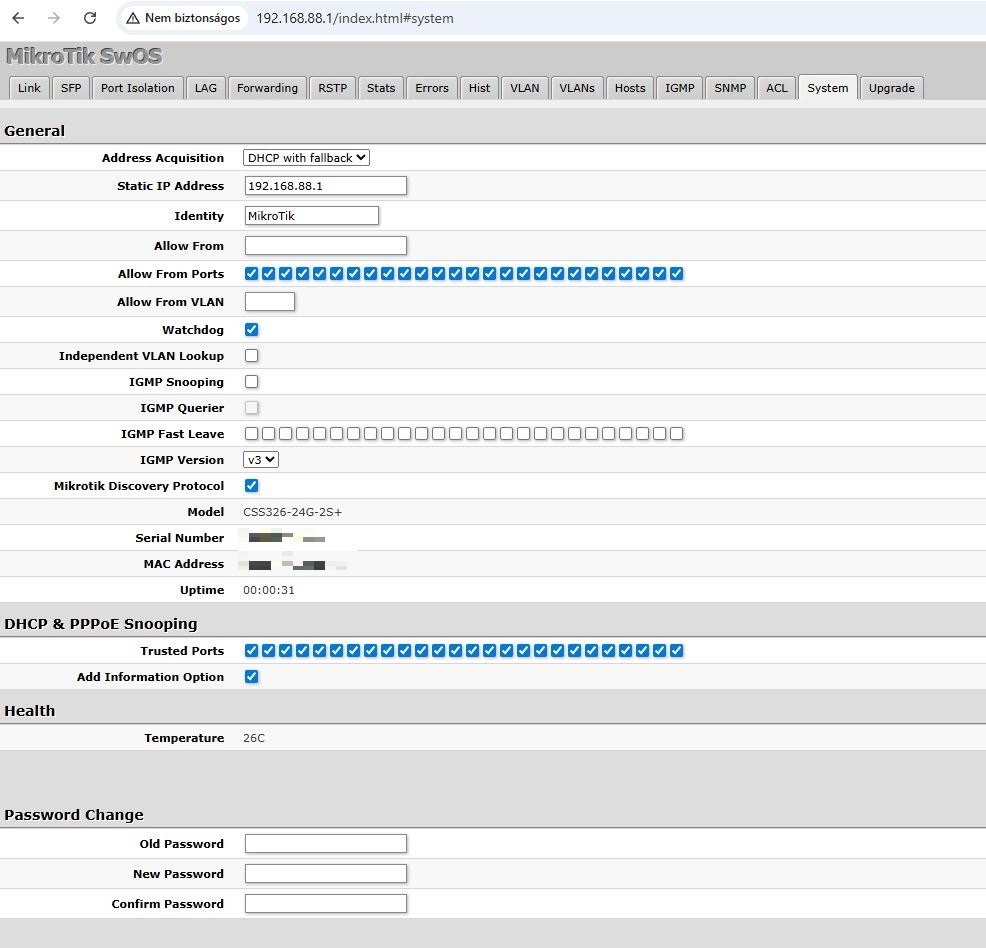
Task: Open the VLANs tab
Action: [x=577, y=88]
